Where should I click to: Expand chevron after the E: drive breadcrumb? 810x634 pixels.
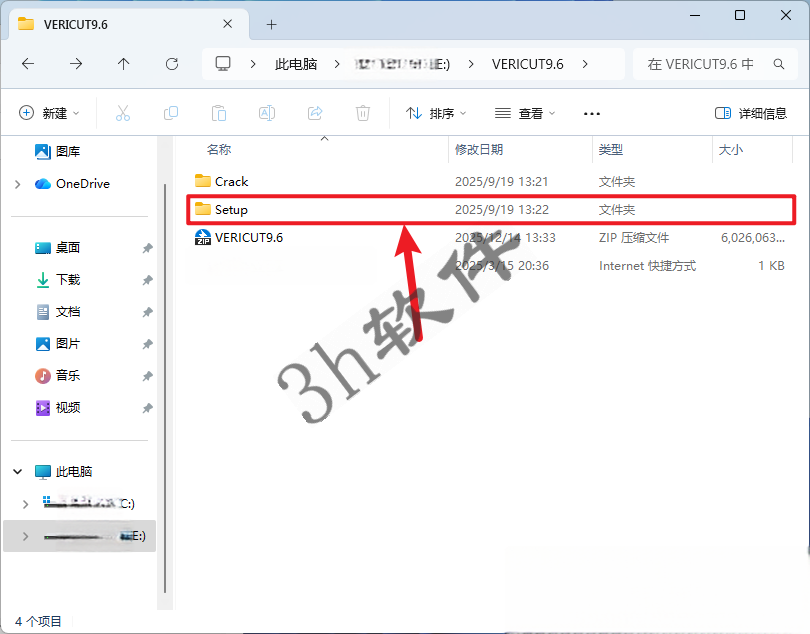point(471,64)
